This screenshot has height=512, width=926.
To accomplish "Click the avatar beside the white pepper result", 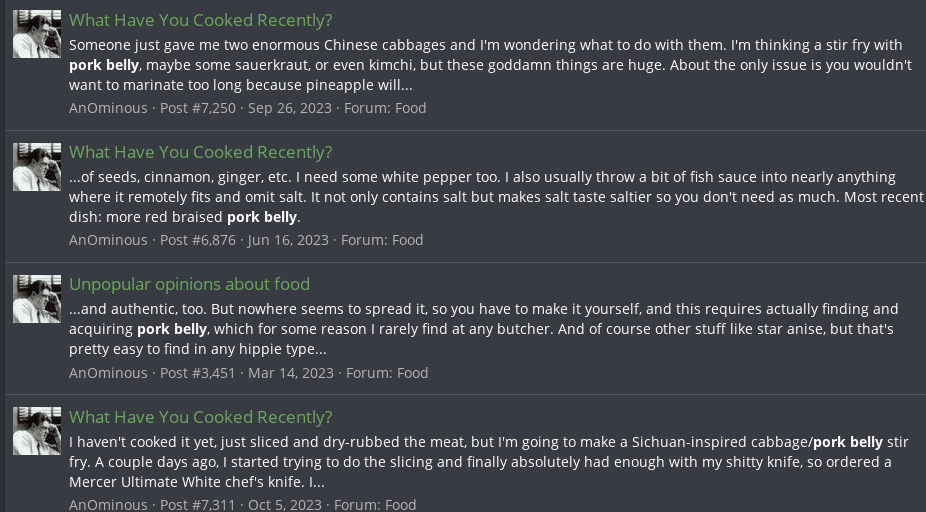I will tap(37, 167).
